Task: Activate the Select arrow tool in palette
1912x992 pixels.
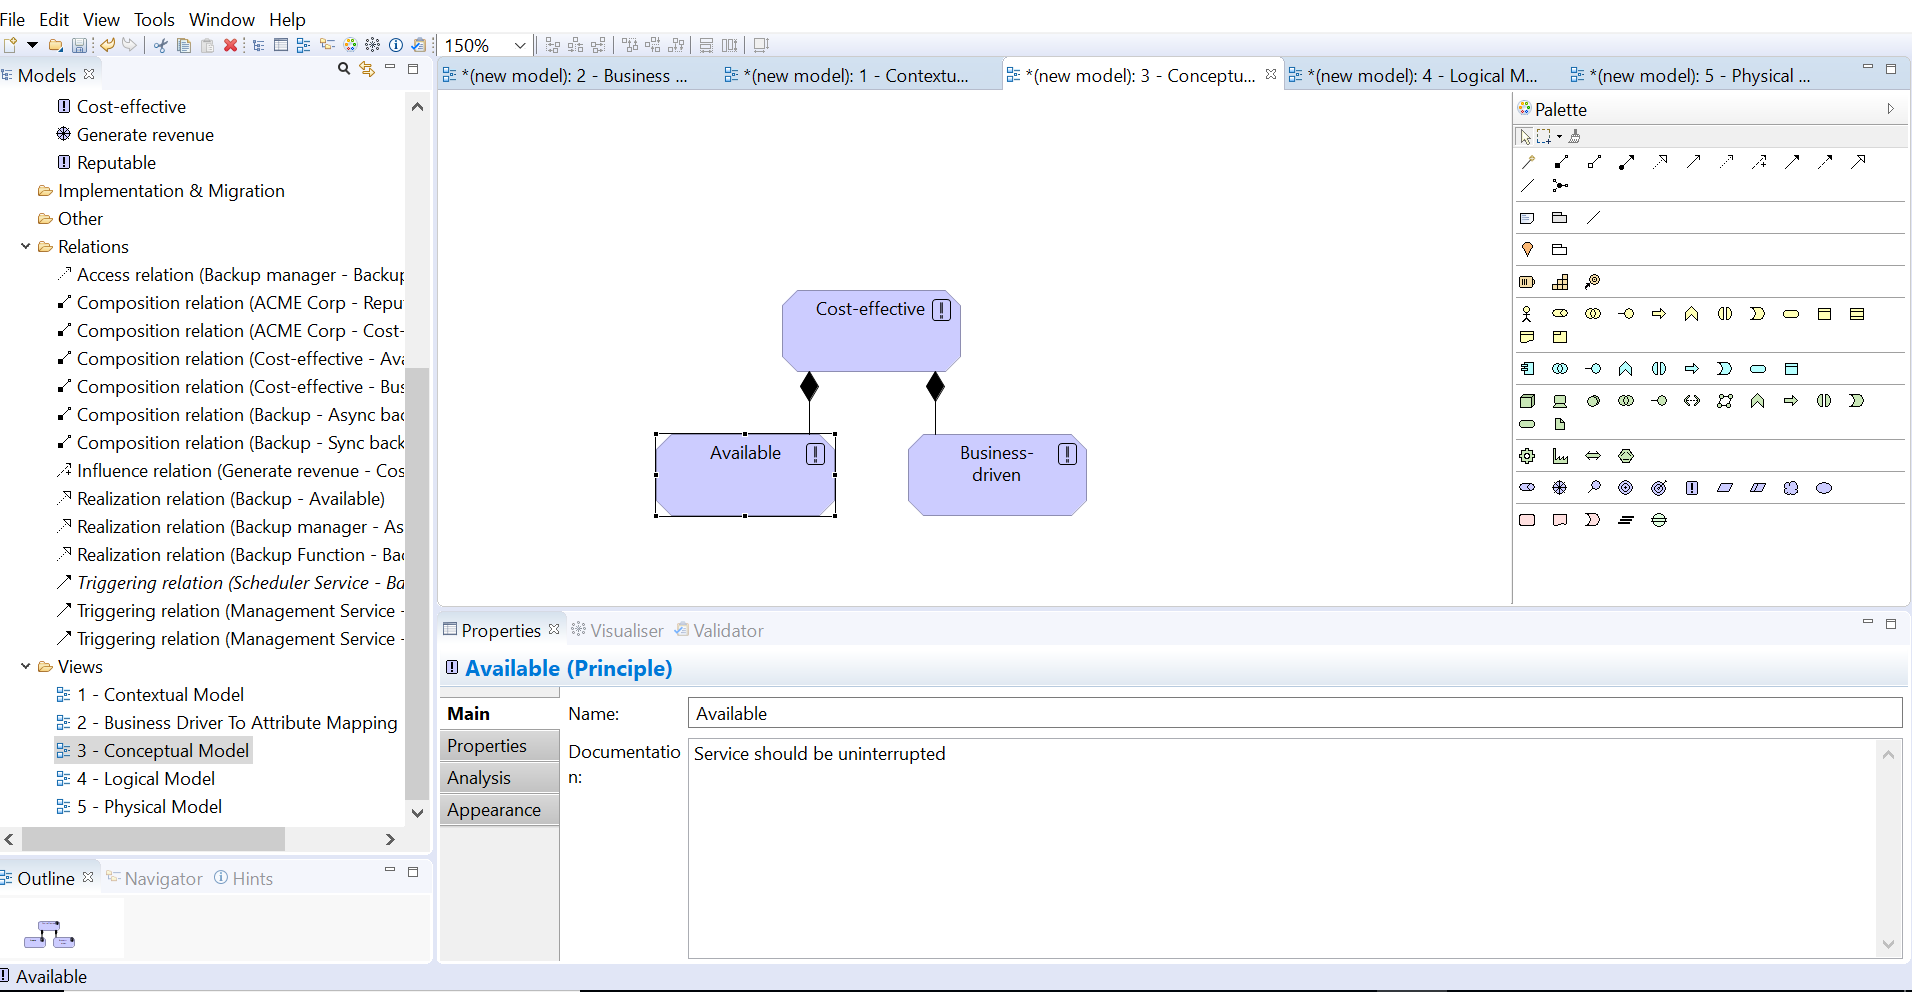Action: (1525, 136)
